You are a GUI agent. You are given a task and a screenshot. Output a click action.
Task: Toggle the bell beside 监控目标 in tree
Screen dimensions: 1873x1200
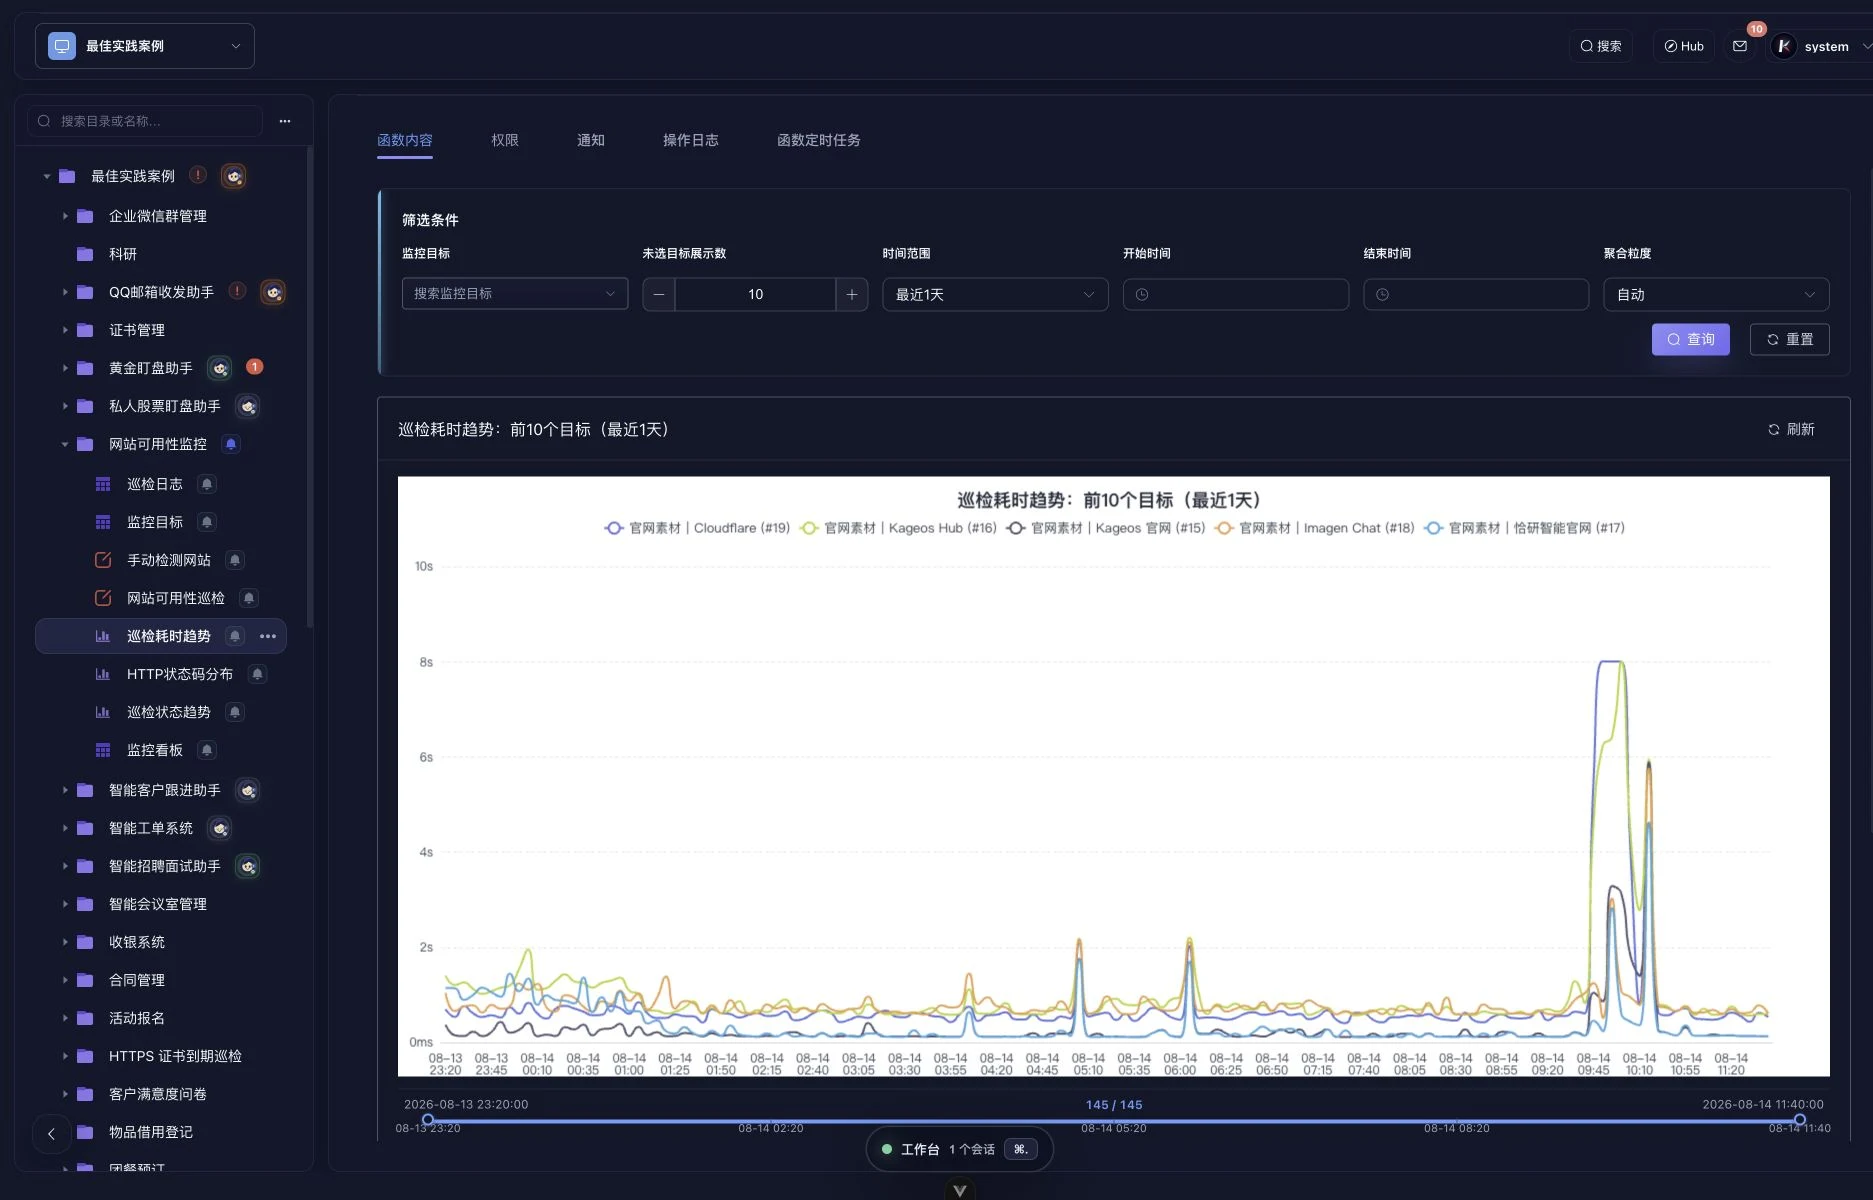[x=207, y=522]
